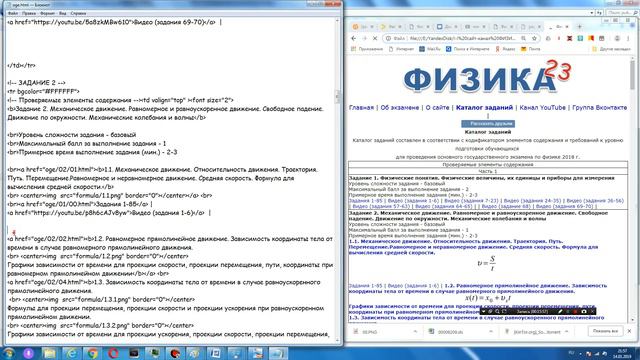The image size is (640, 360).
Task: Expand options for the torrent download
Action: [567, 332]
